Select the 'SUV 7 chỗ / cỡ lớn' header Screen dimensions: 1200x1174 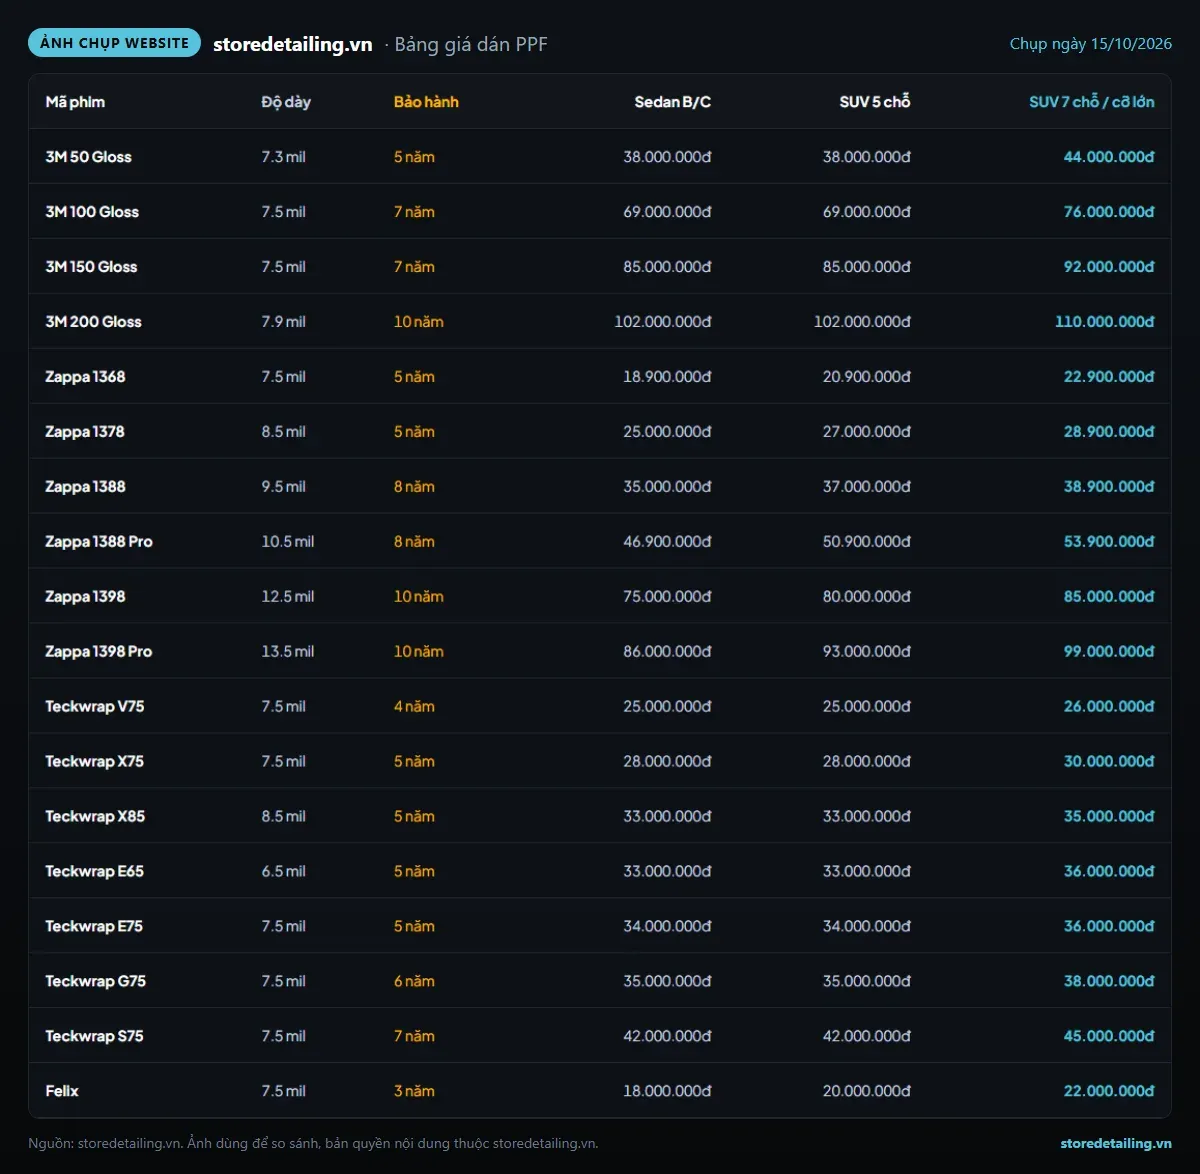tap(1092, 102)
